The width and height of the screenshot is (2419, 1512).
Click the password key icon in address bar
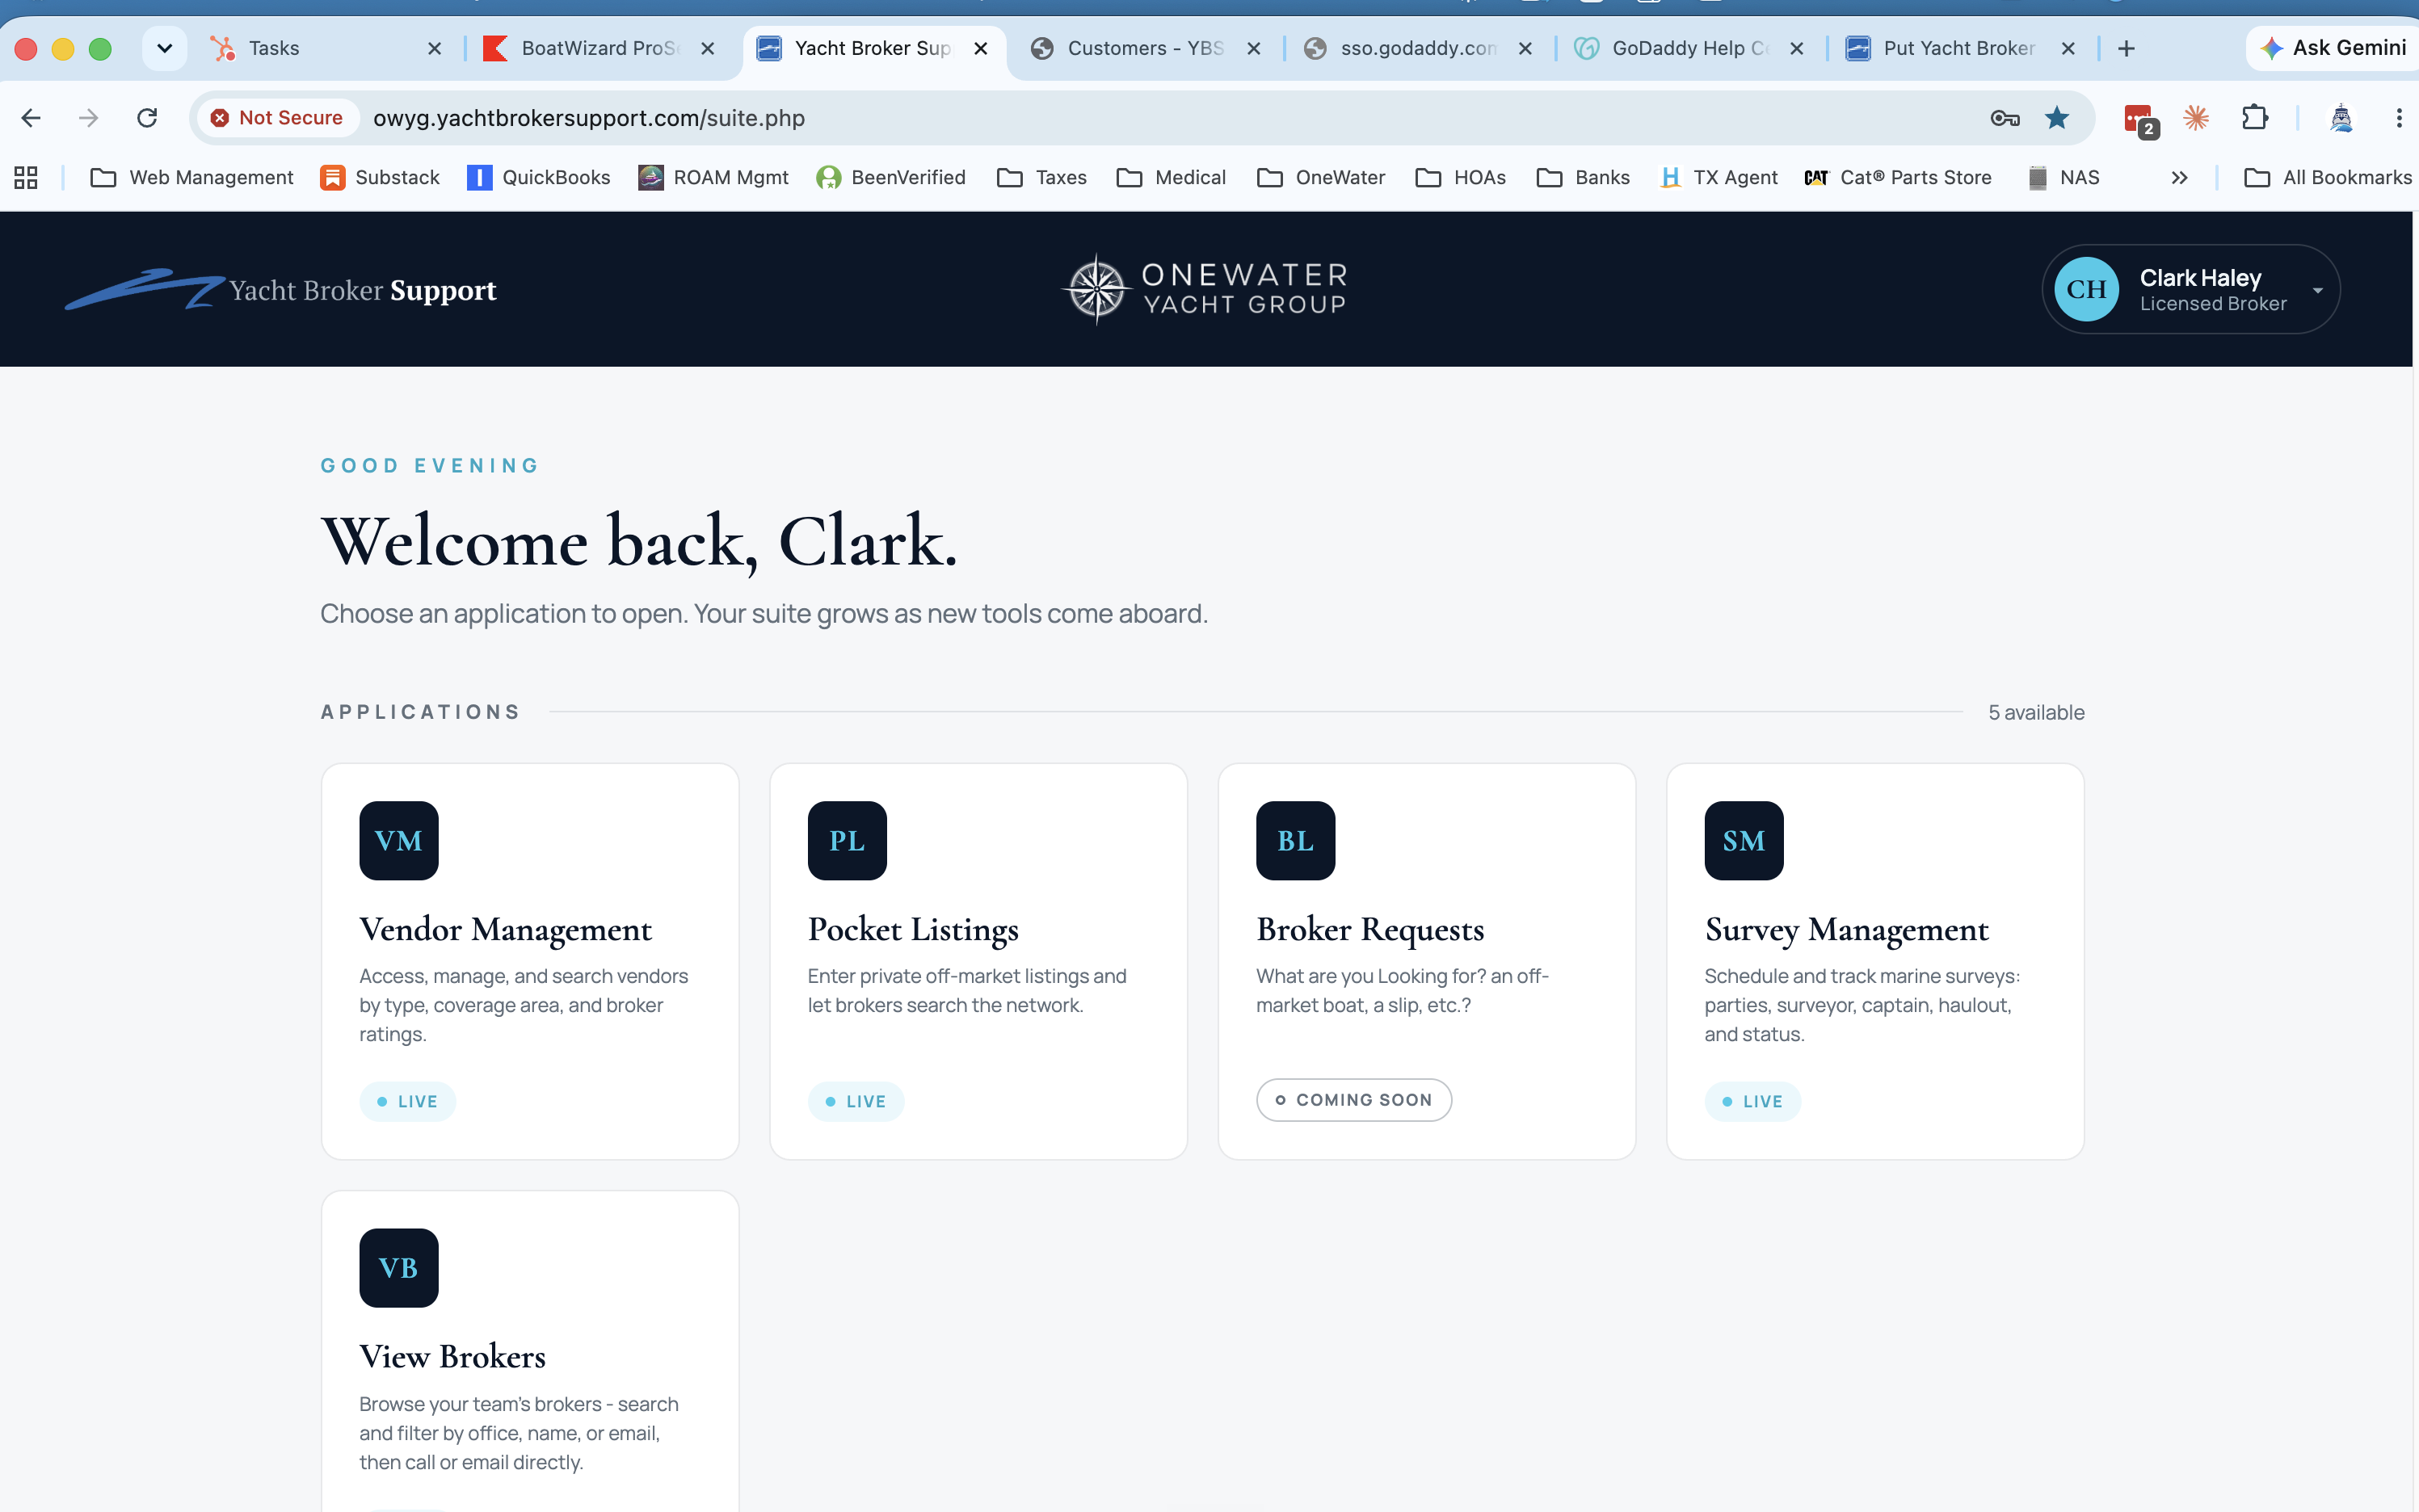pos(2004,118)
